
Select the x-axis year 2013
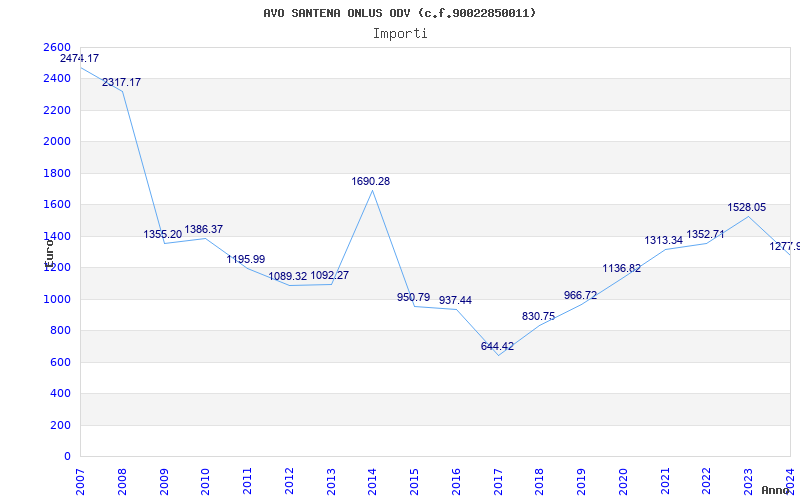point(331,481)
